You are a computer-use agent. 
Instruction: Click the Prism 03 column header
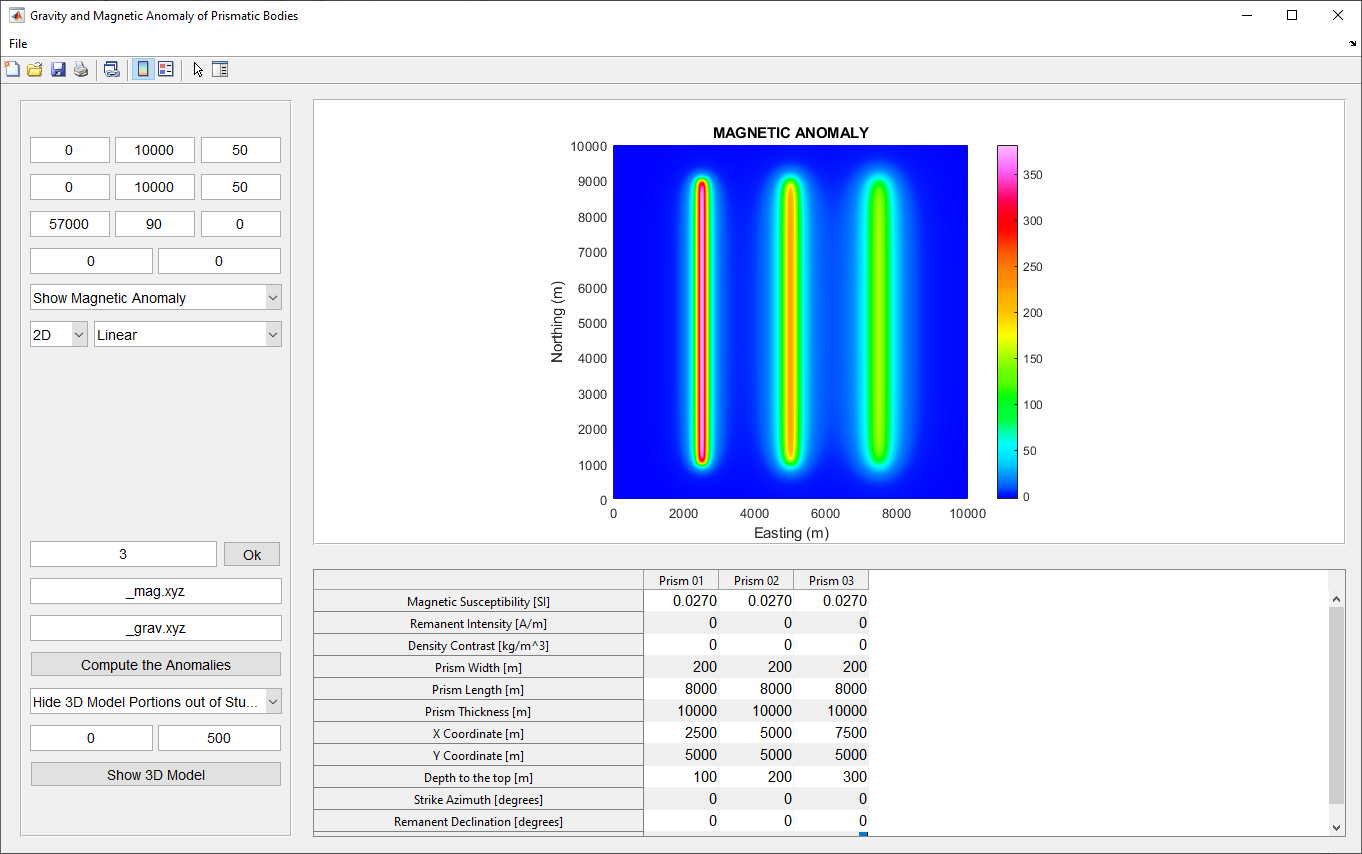(831, 580)
